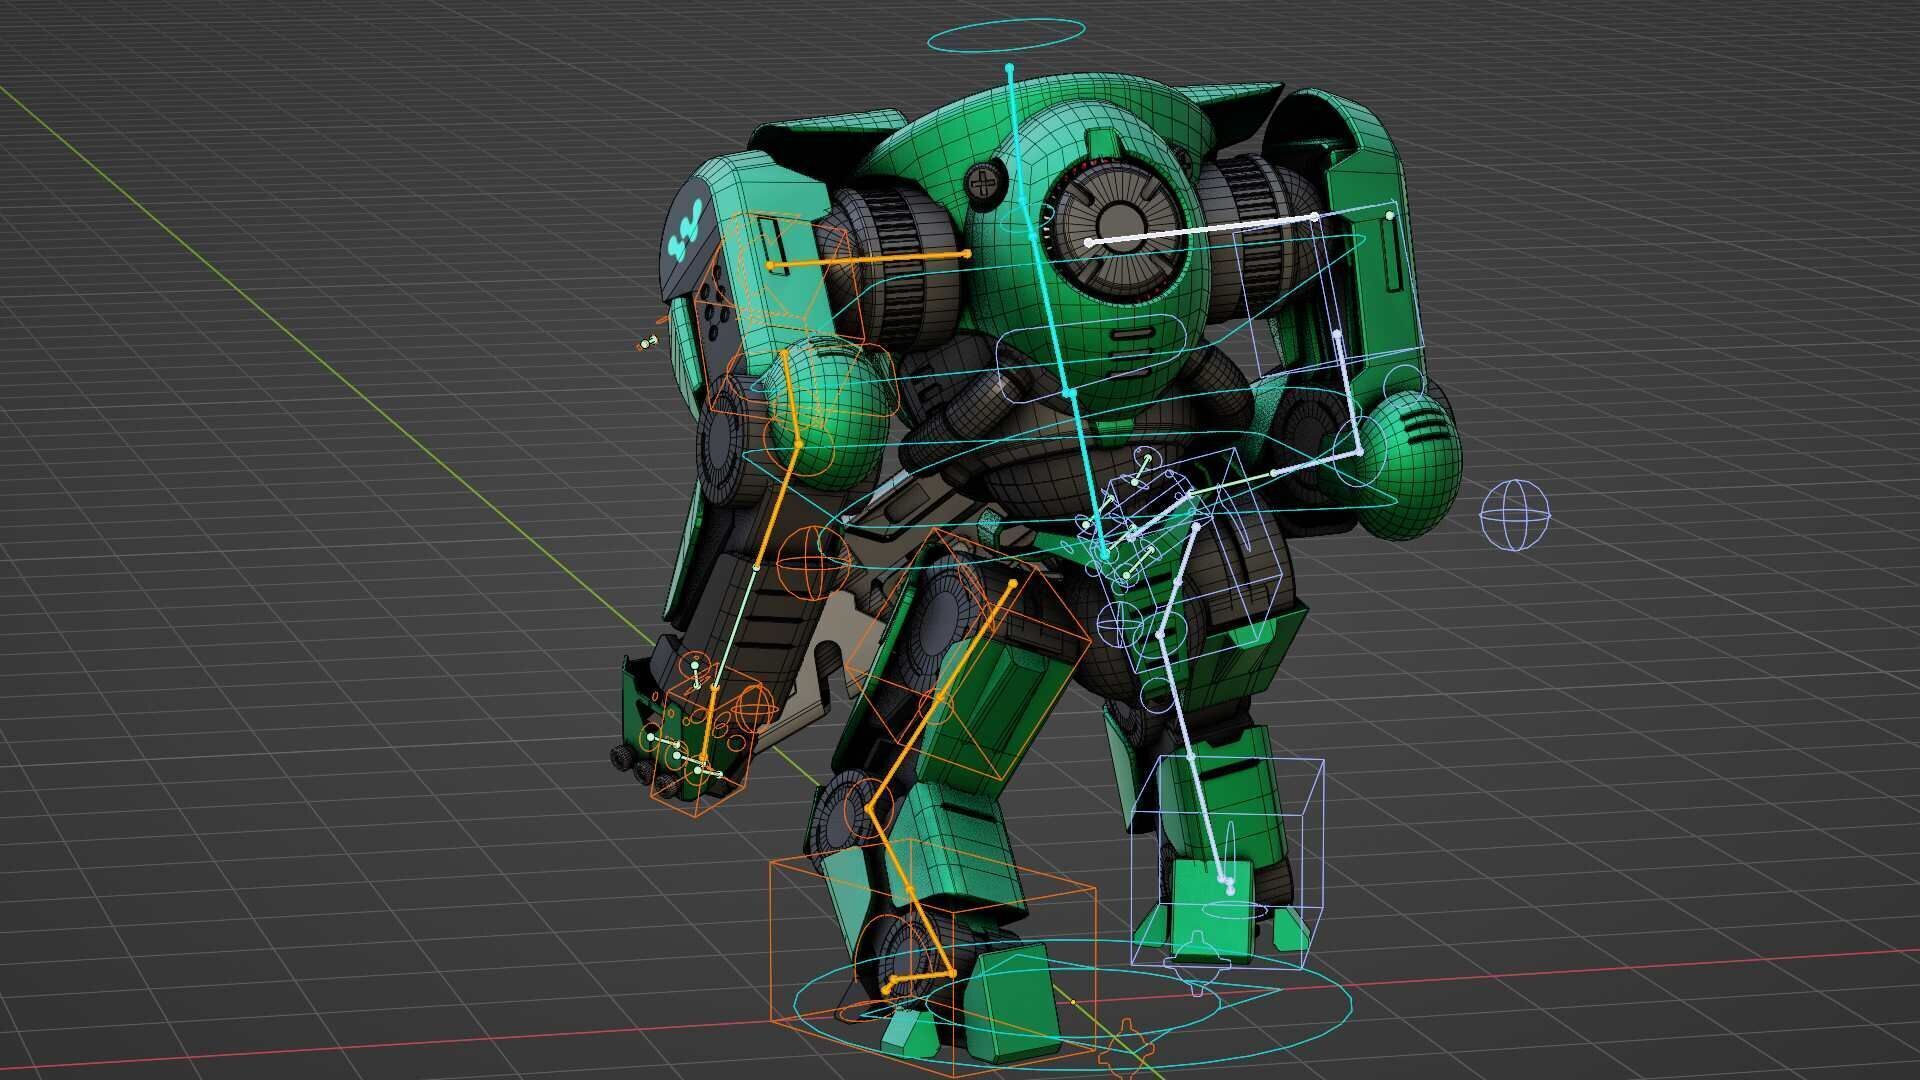Click the joint tip at top of spine bone
The image size is (1920, 1080).
1009,68
